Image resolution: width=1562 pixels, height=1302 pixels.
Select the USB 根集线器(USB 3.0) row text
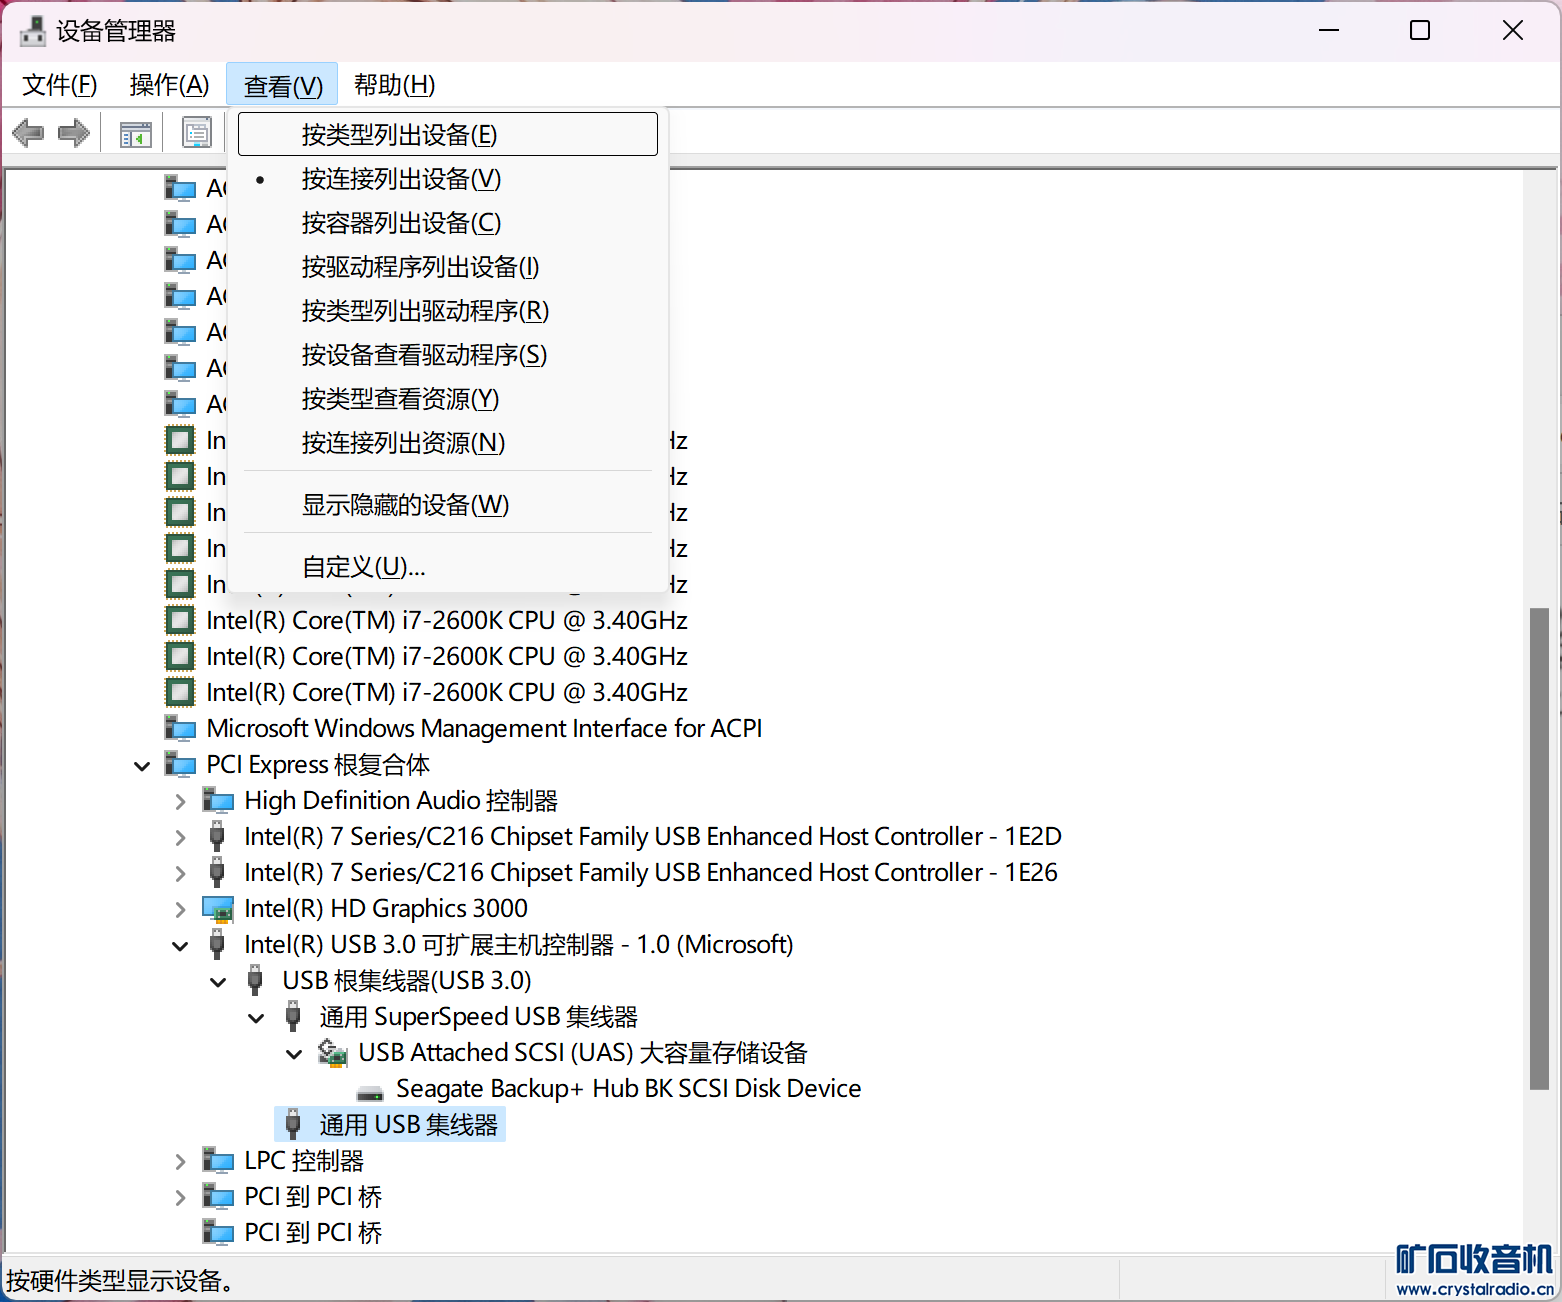point(407,980)
